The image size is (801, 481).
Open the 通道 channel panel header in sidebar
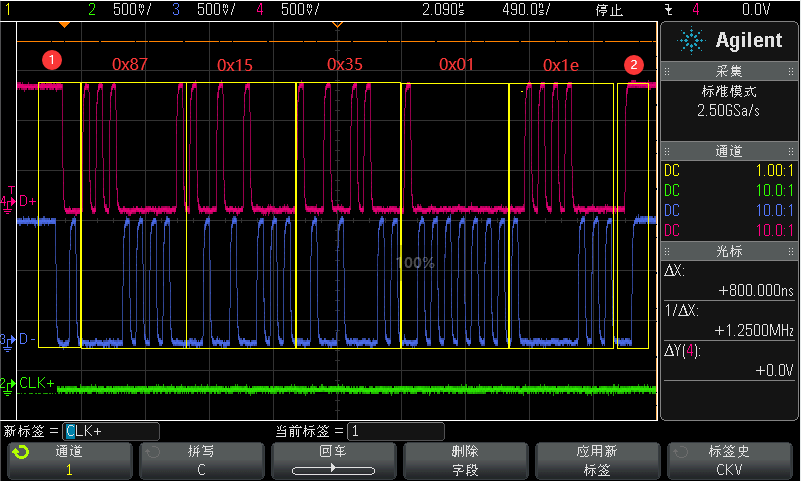pyautogui.click(x=729, y=151)
